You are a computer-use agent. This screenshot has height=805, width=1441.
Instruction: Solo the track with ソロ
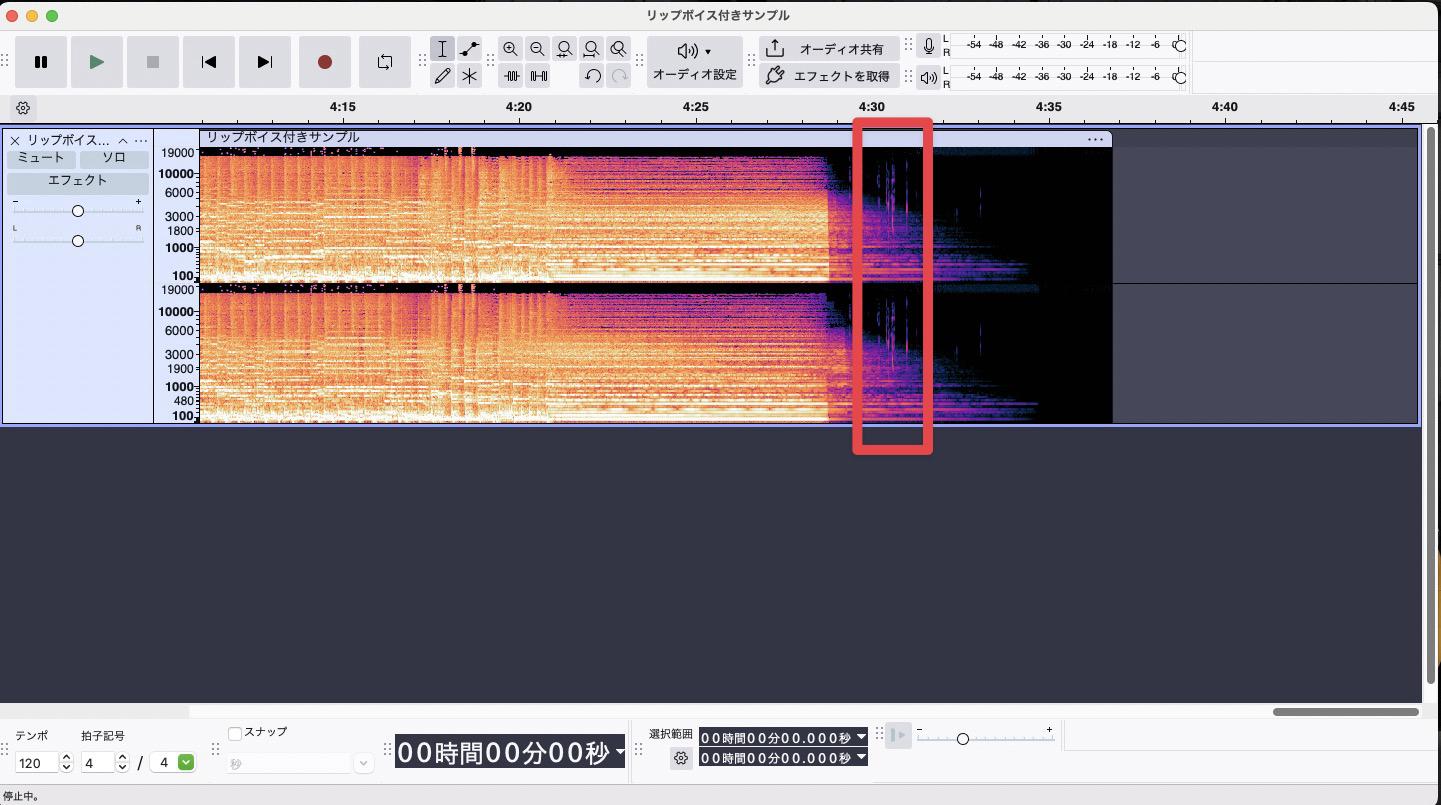114,158
